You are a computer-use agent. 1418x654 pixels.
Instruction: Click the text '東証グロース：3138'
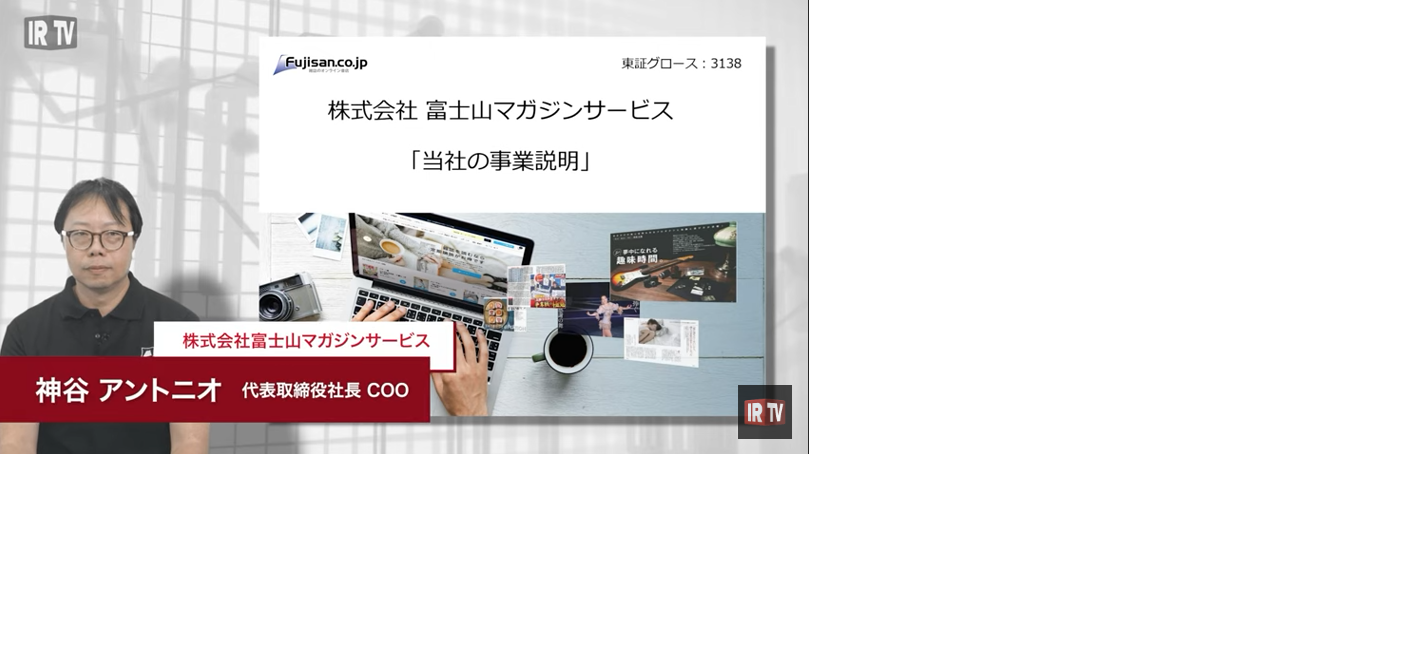tap(681, 63)
